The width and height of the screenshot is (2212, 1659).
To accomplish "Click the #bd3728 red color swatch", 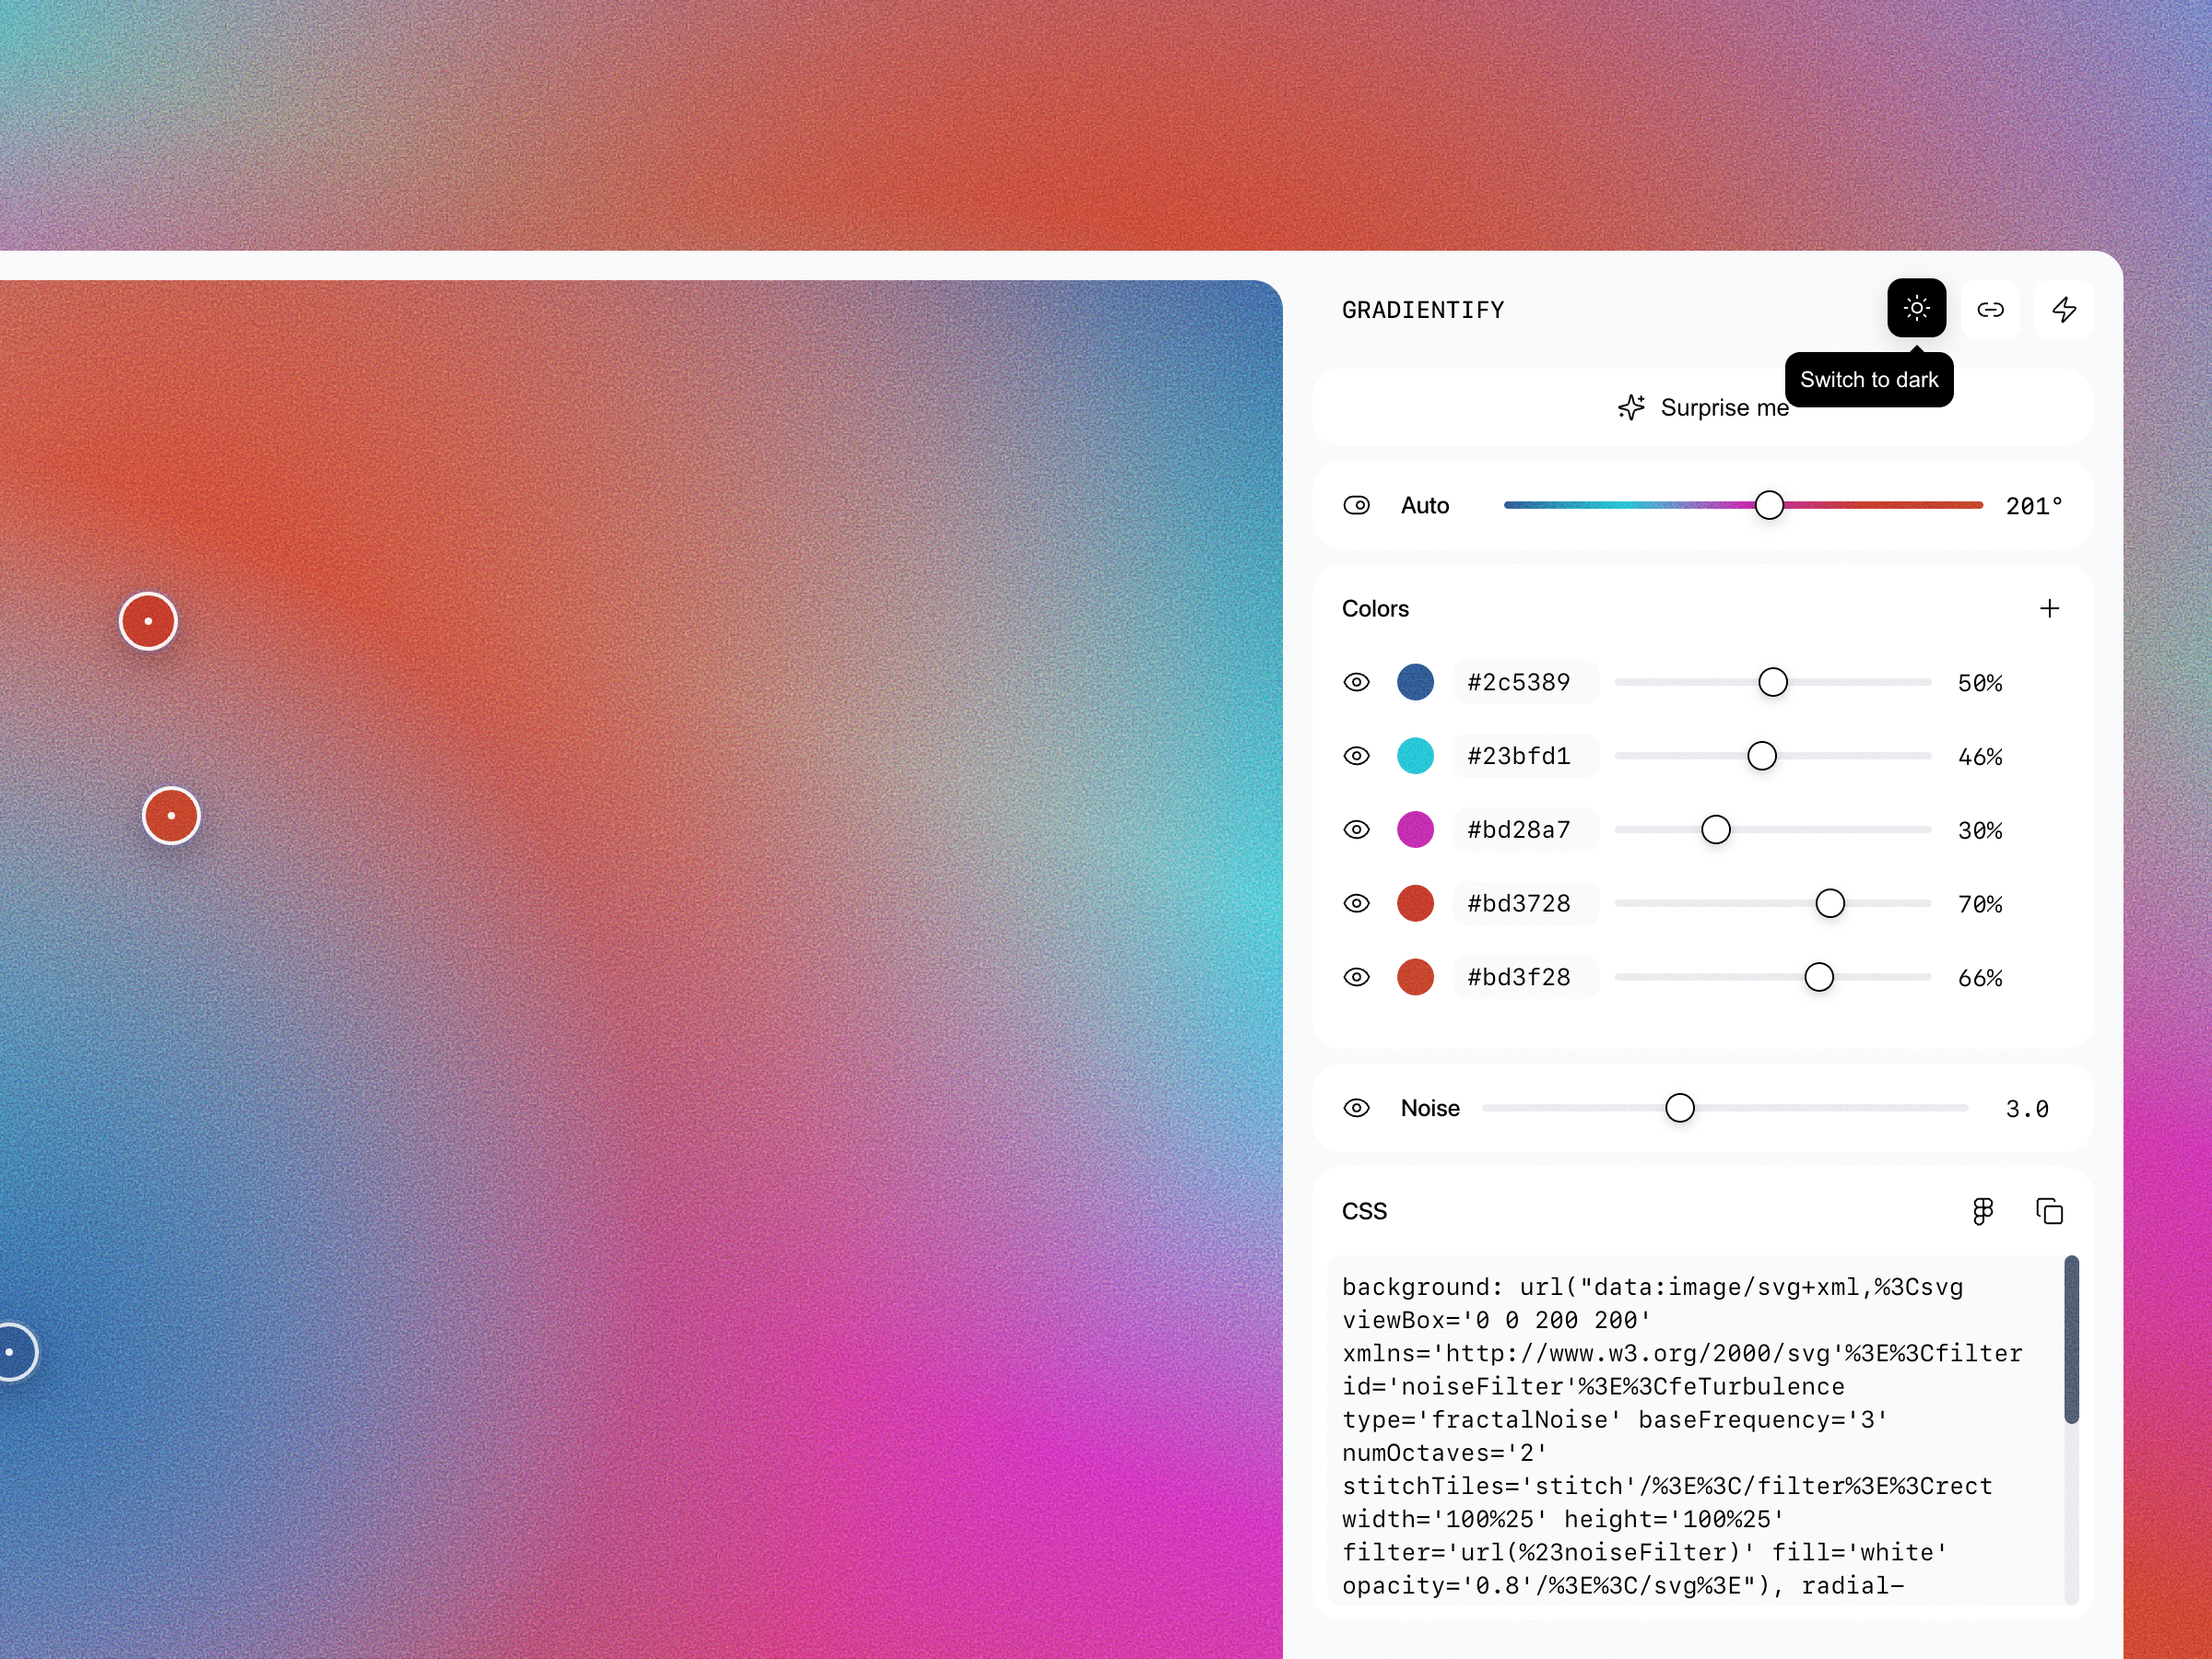I will click(1415, 903).
